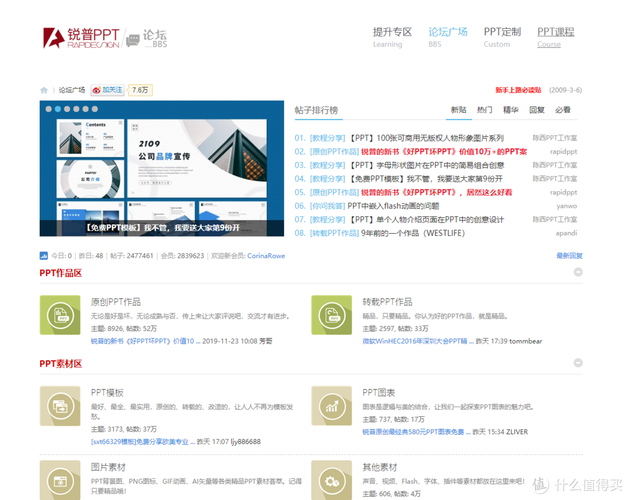The image size is (629, 500).
Task: Click the 7.6万 follower count badge
Action: tap(140, 90)
